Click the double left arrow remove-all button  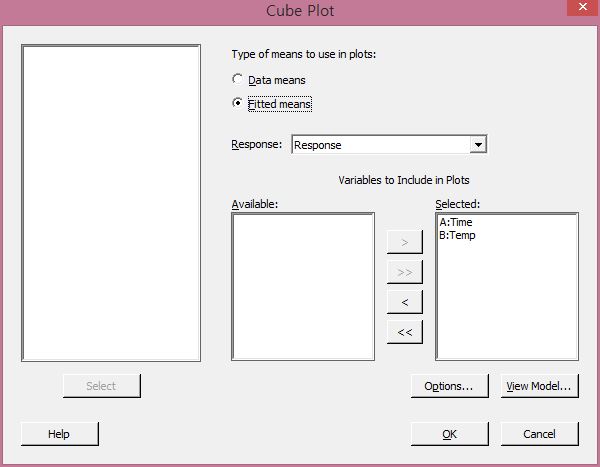click(404, 331)
